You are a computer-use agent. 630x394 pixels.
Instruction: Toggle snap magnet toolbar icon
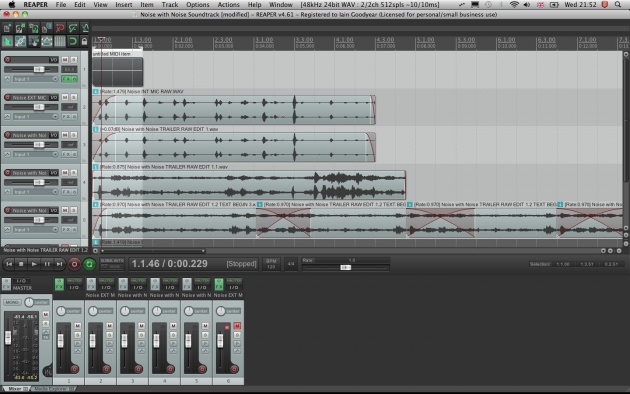(72, 41)
